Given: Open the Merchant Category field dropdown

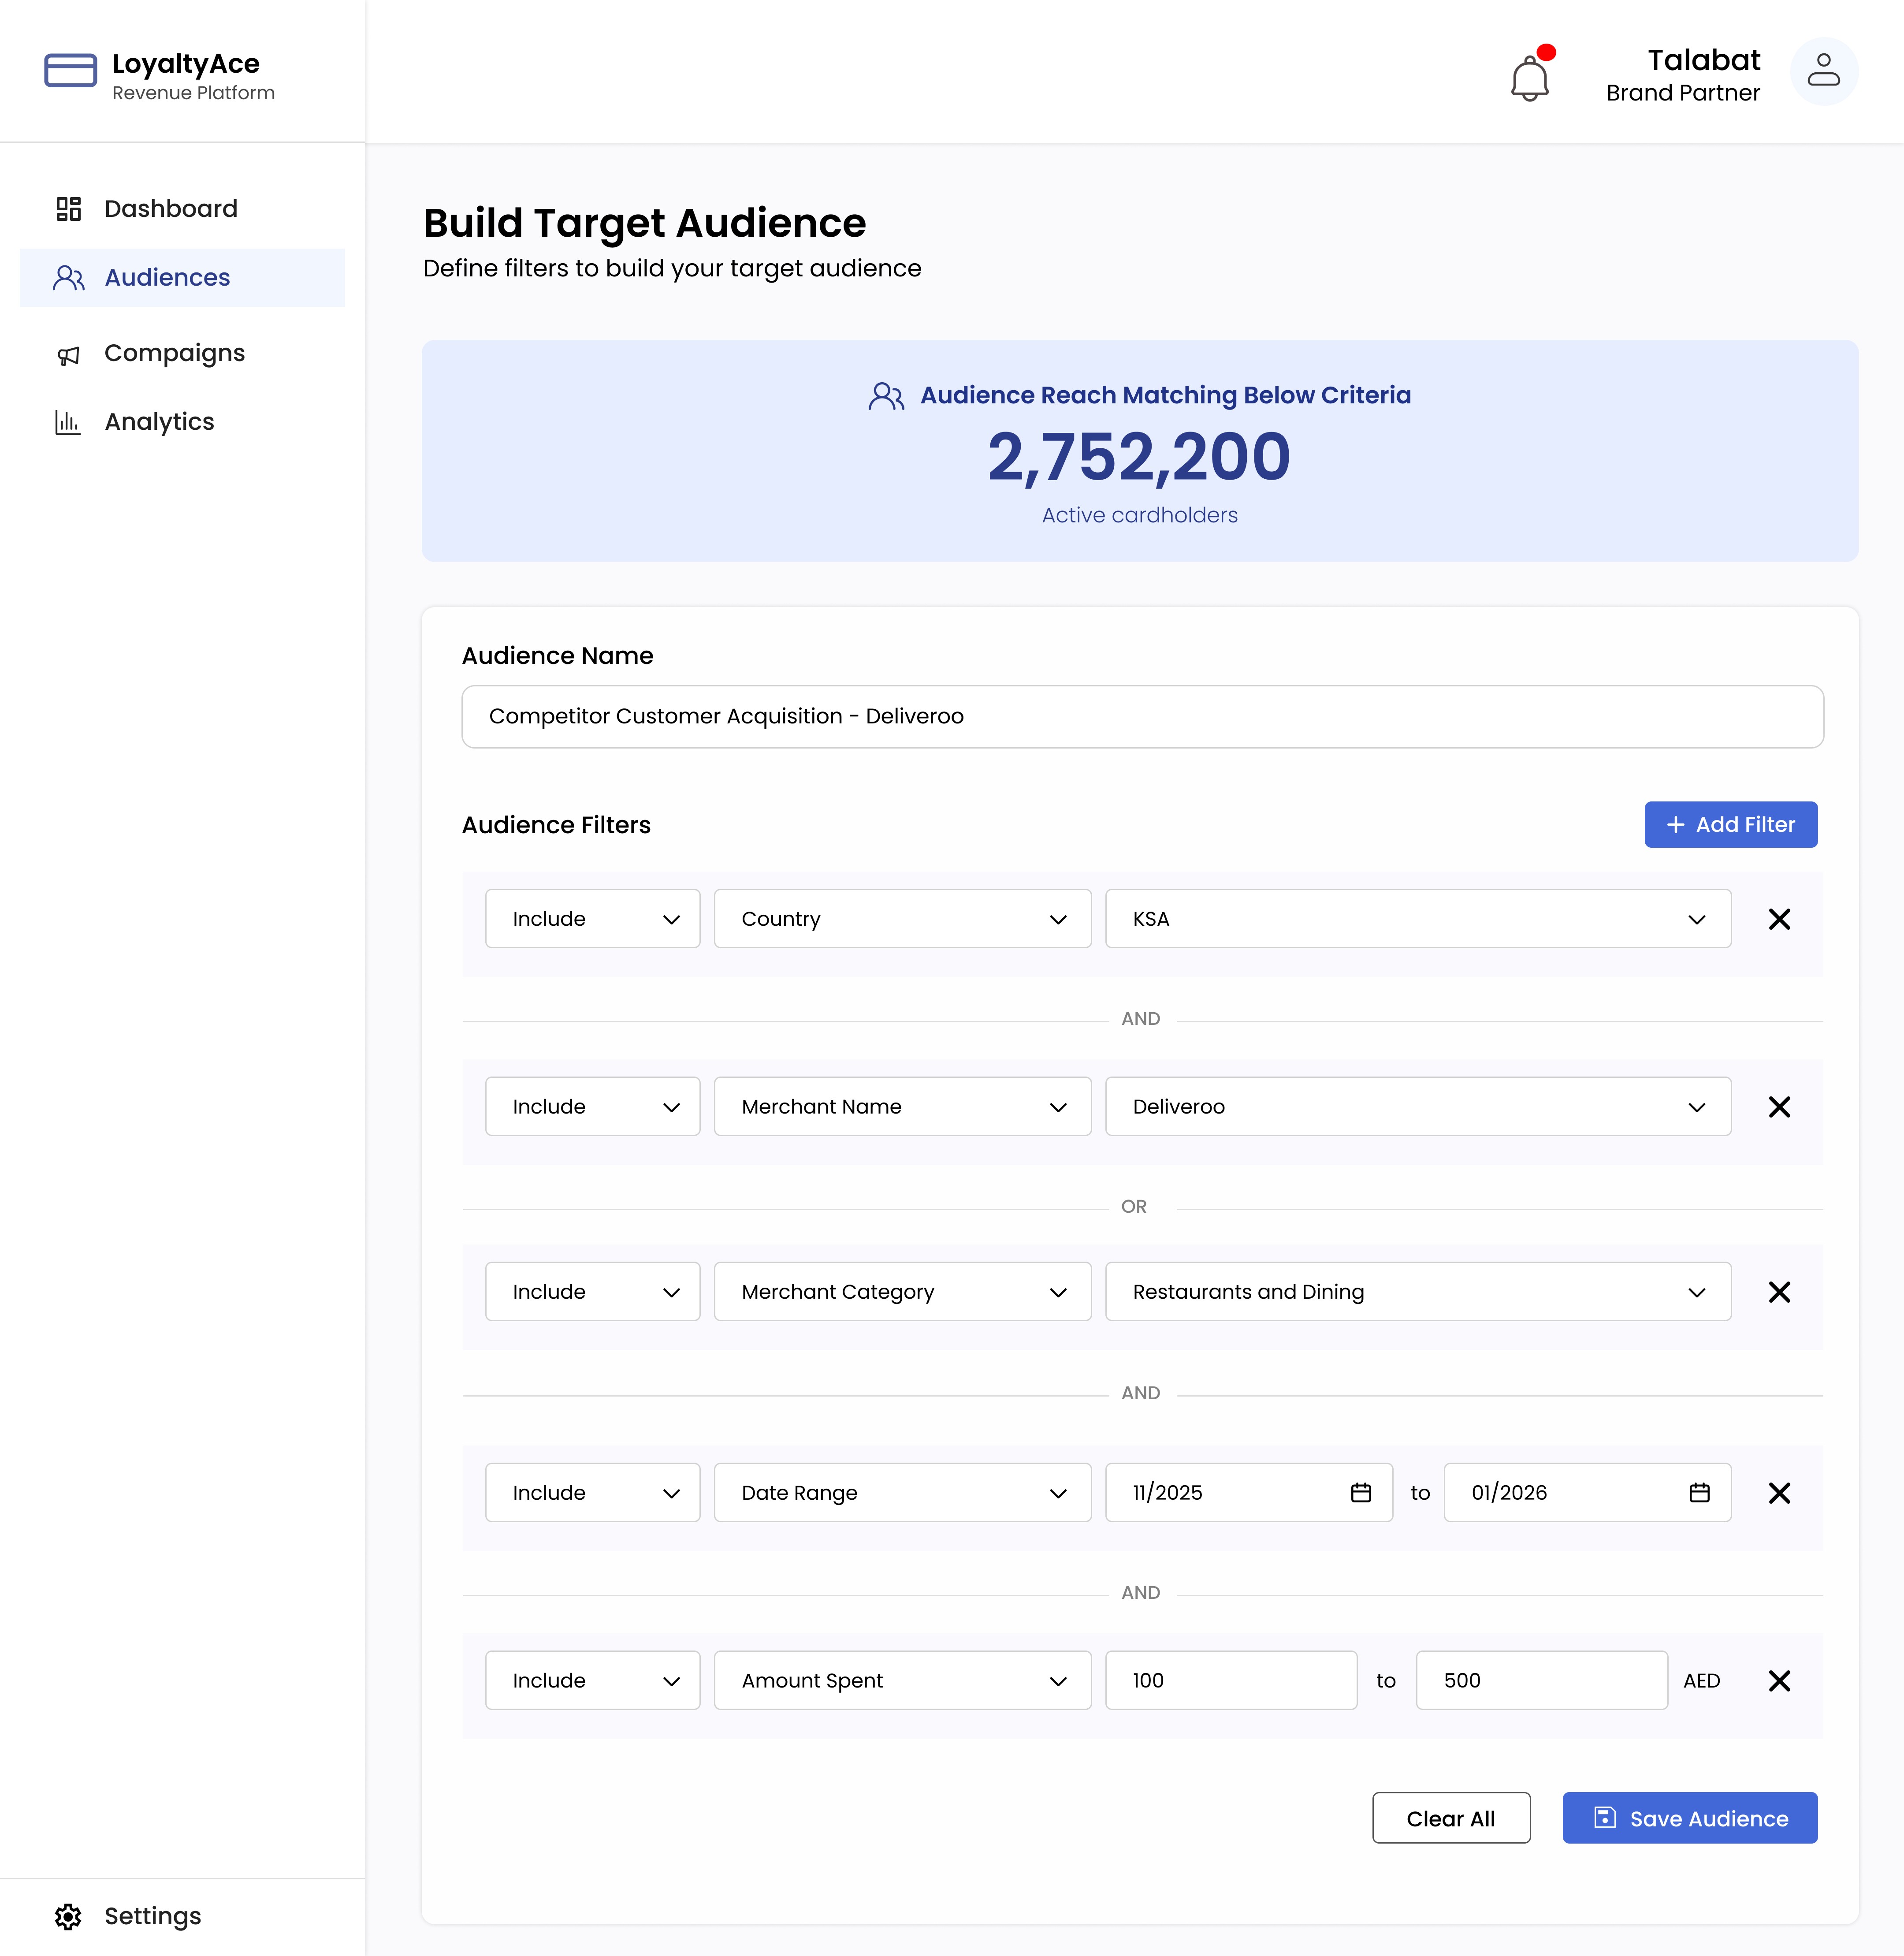Looking at the screenshot, I should [902, 1292].
